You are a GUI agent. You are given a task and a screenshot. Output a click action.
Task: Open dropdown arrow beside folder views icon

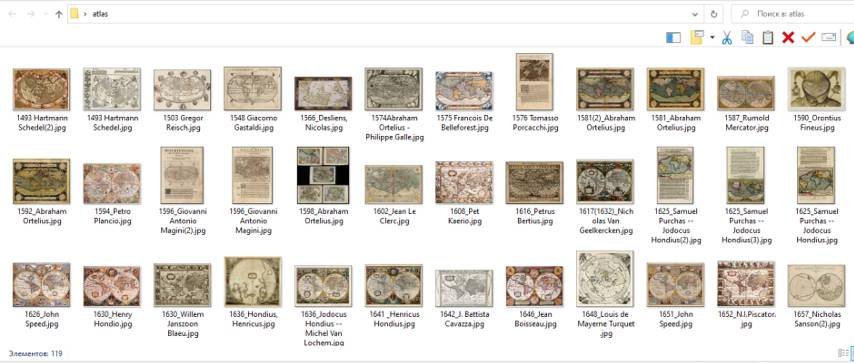712,38
